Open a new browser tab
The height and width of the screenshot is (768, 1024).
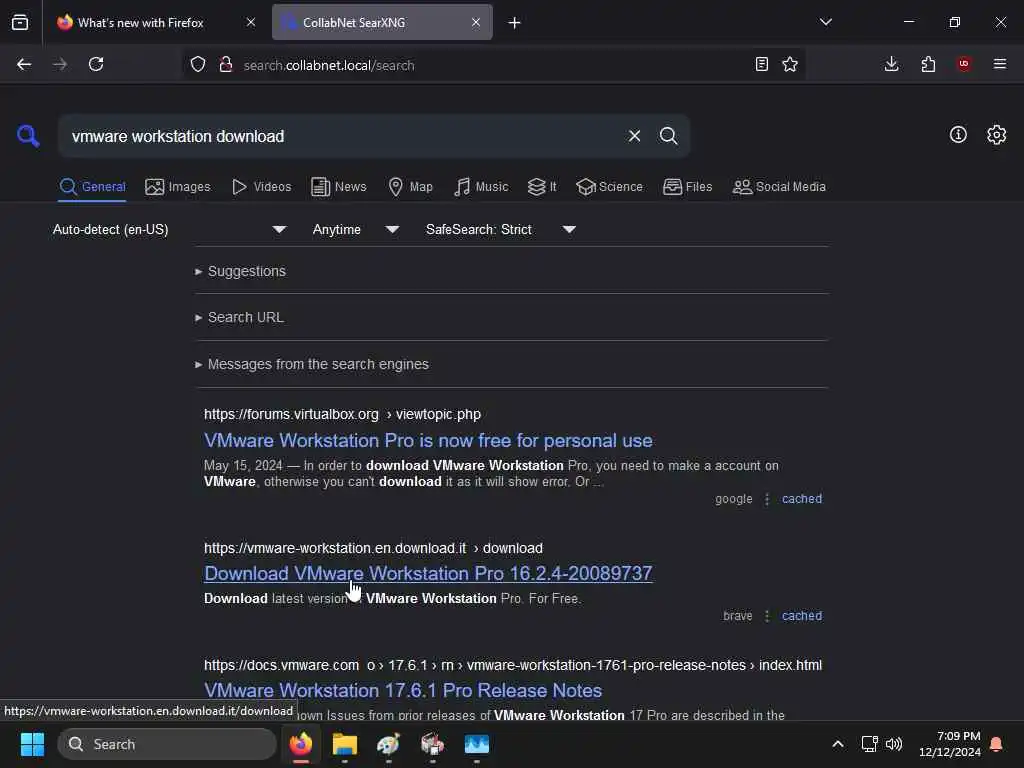(515, 23)
